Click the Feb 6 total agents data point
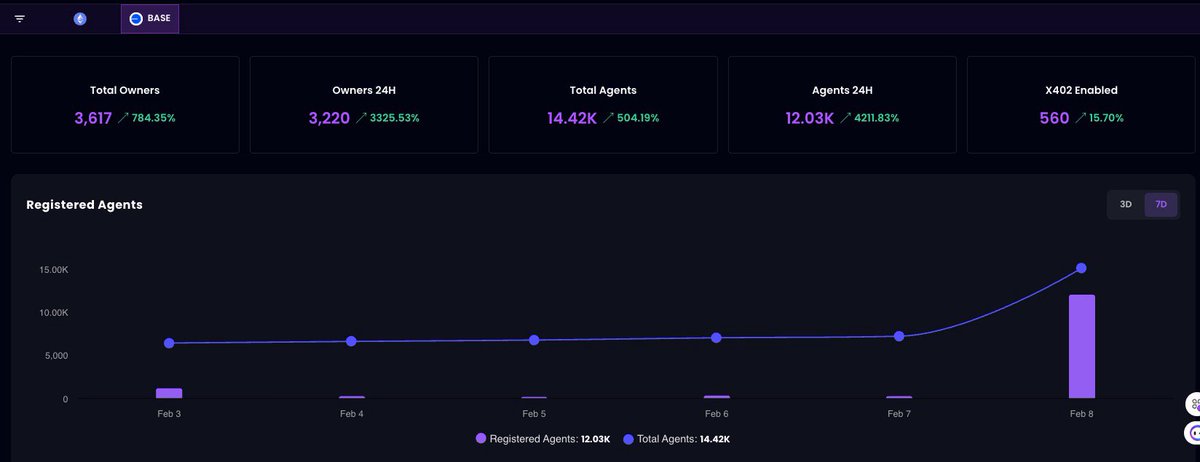The width and height of the screenshot is (1200, 462). click(716, 338)
